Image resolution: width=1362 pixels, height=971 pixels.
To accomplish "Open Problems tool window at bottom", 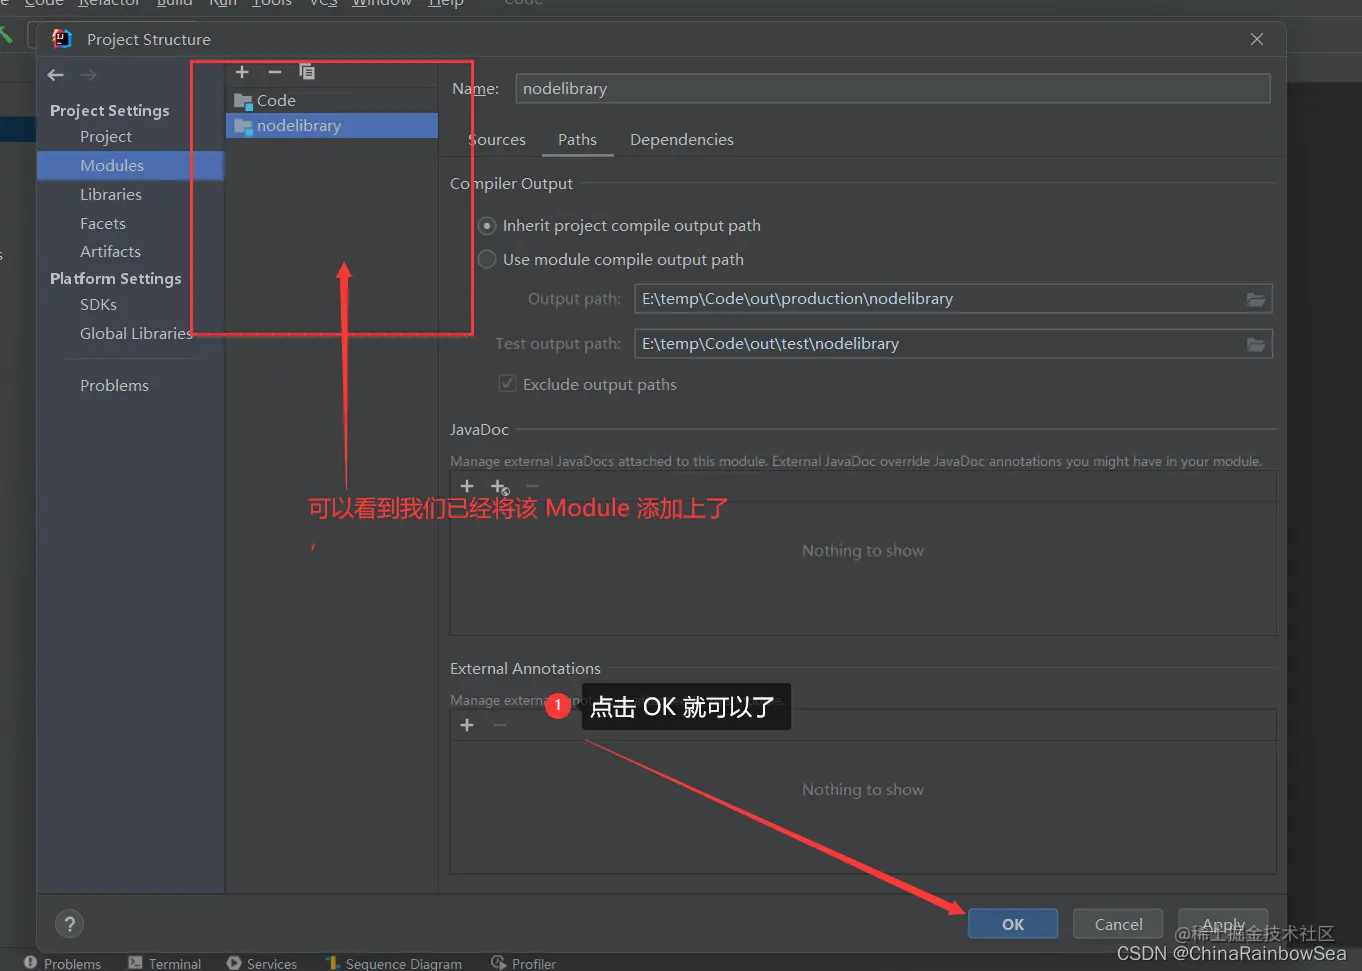I will click(x=62, y=963).
